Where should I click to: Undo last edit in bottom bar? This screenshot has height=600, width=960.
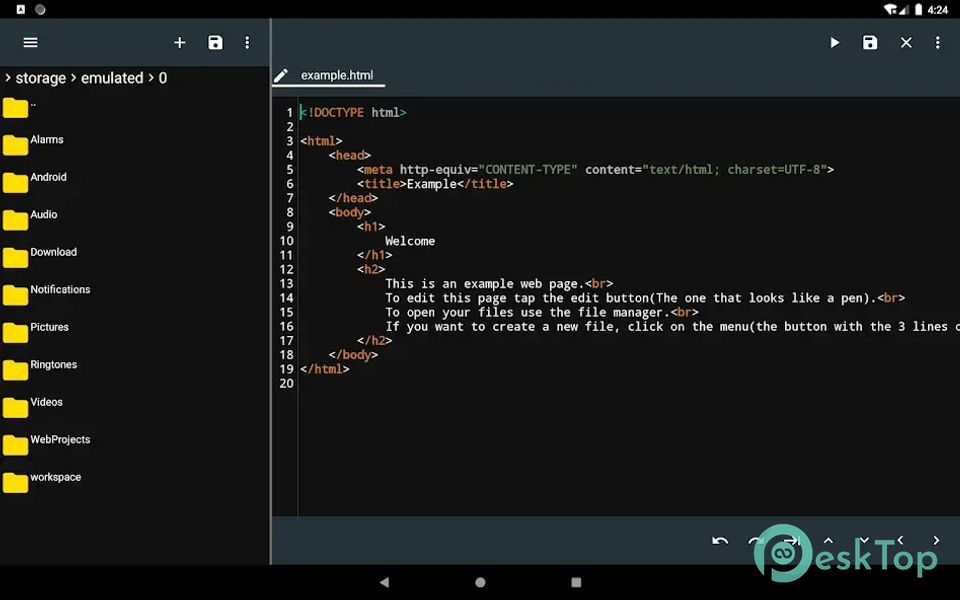coord(720,541)
